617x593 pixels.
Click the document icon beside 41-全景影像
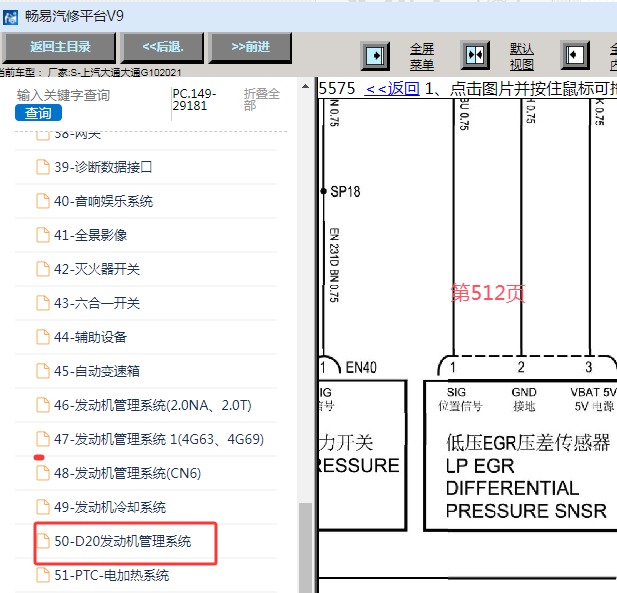coord(42,235)
